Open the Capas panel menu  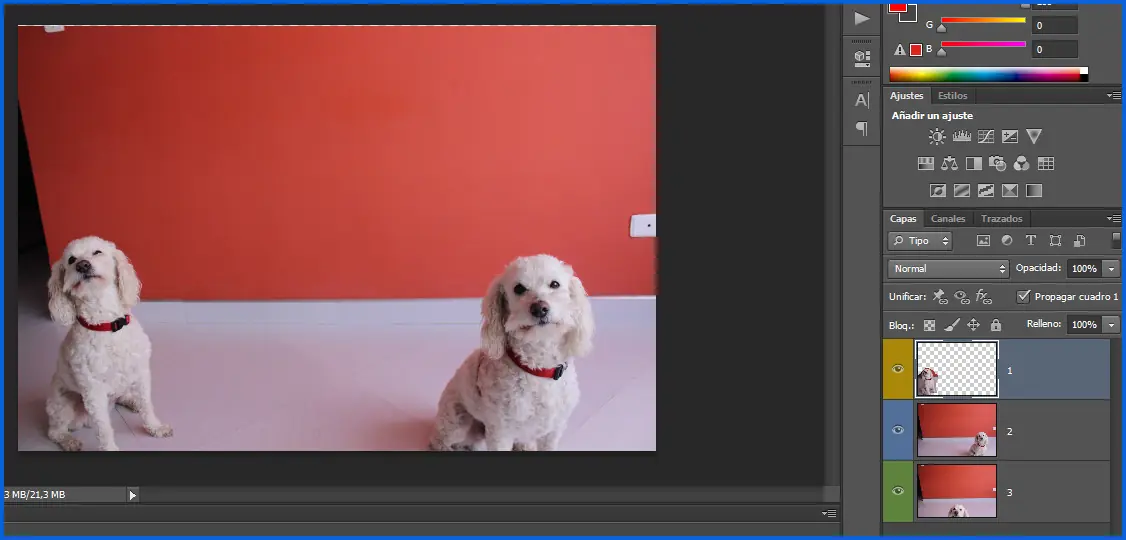[1114, 218]
